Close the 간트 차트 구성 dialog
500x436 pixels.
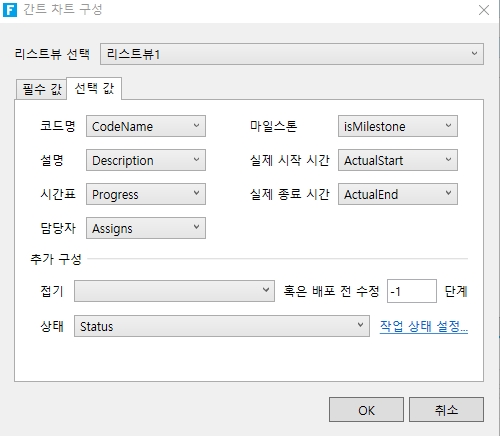point(484,10)
